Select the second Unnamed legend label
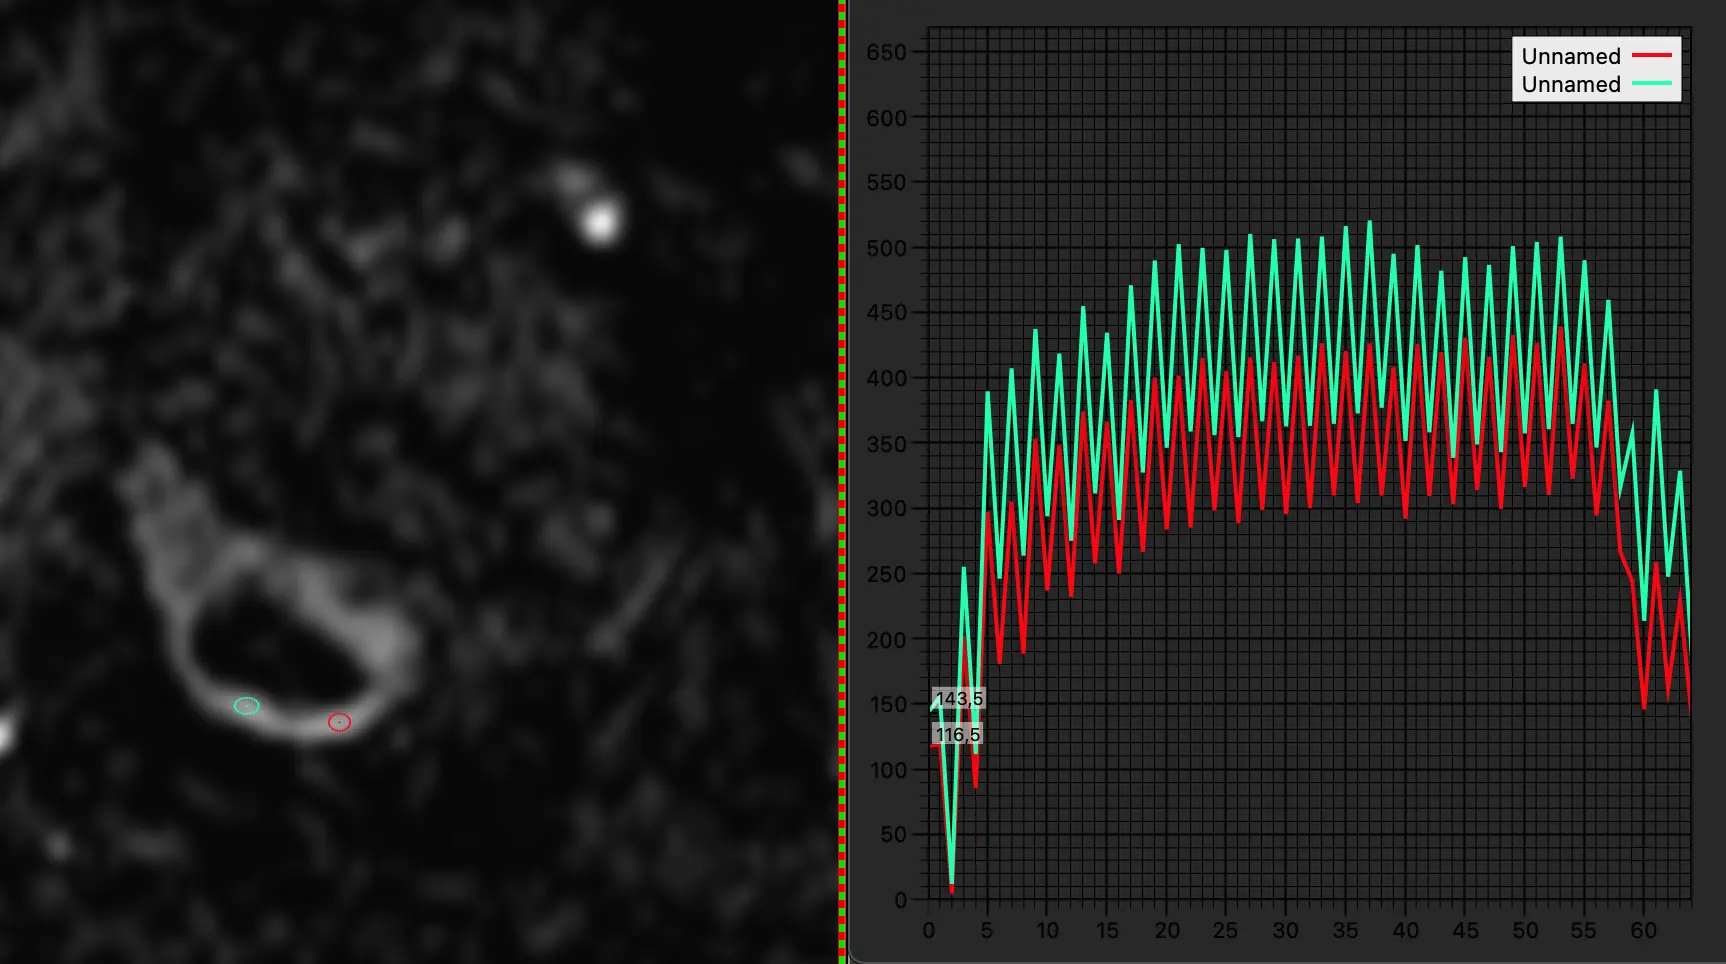Image resolution: width=1726 pixels, height=964 pixels. point(1571,84)
